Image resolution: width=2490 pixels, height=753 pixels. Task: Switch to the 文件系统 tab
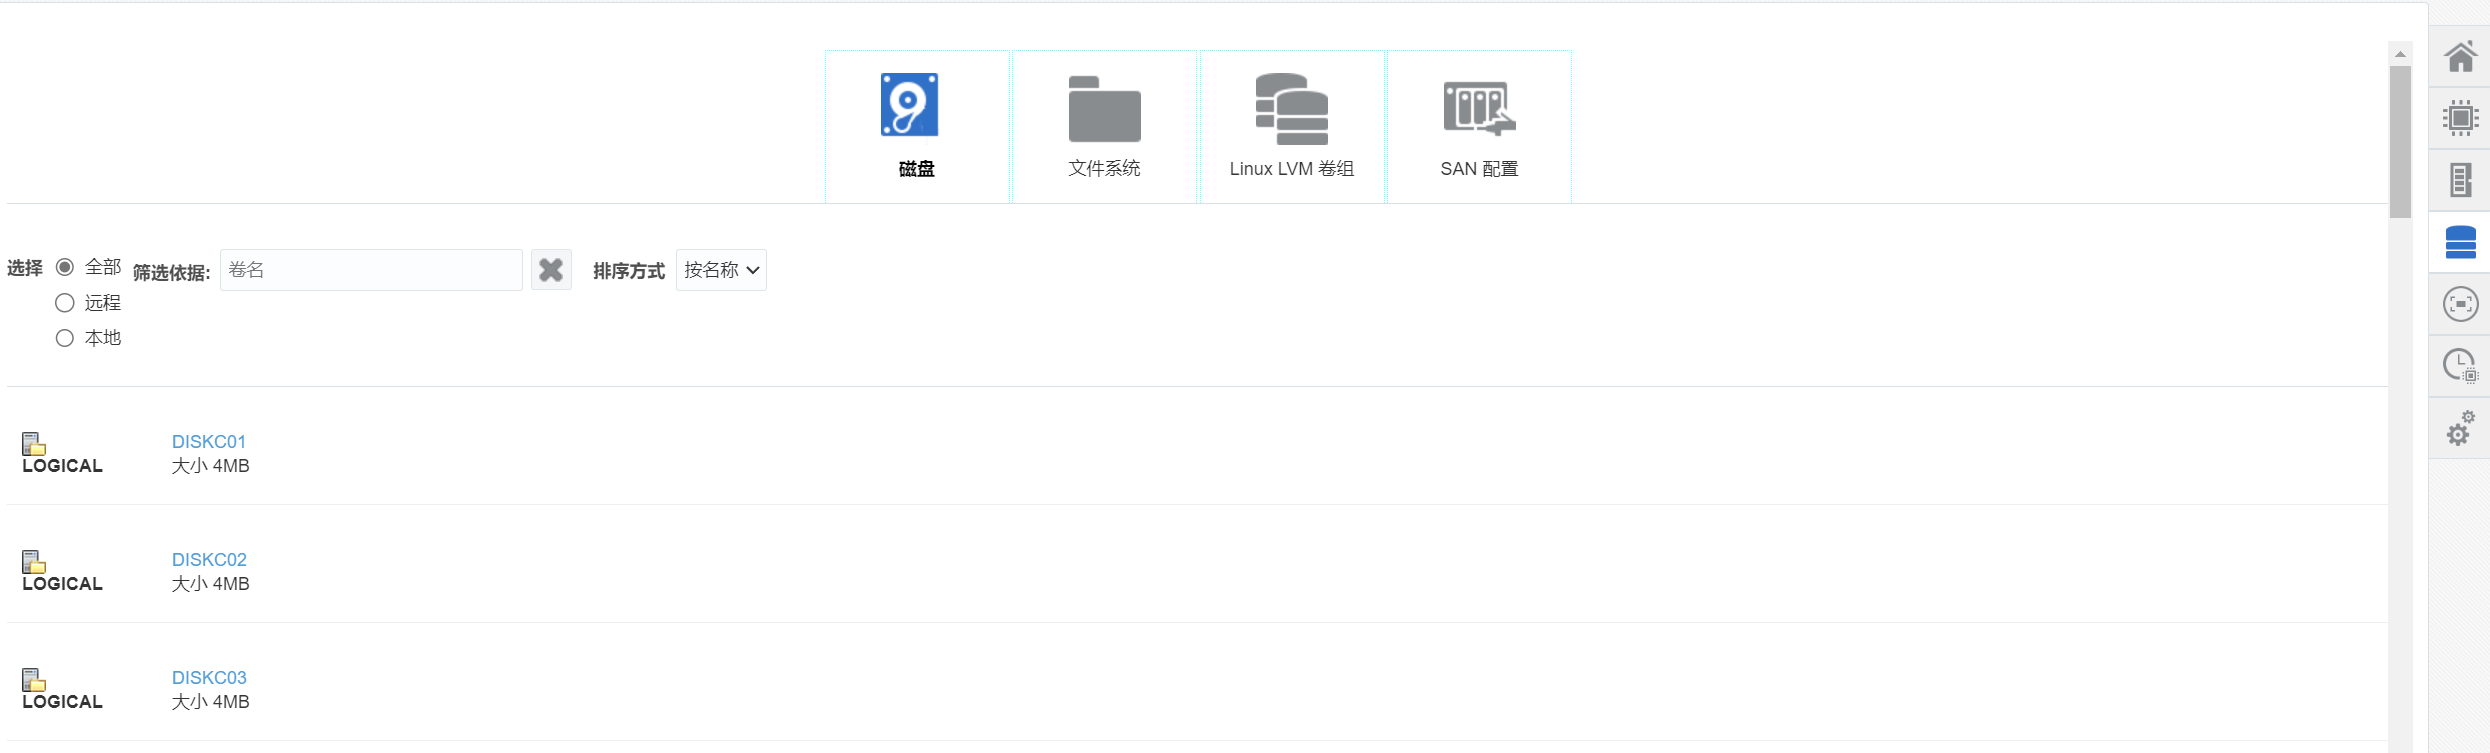tap(1104, 127)
